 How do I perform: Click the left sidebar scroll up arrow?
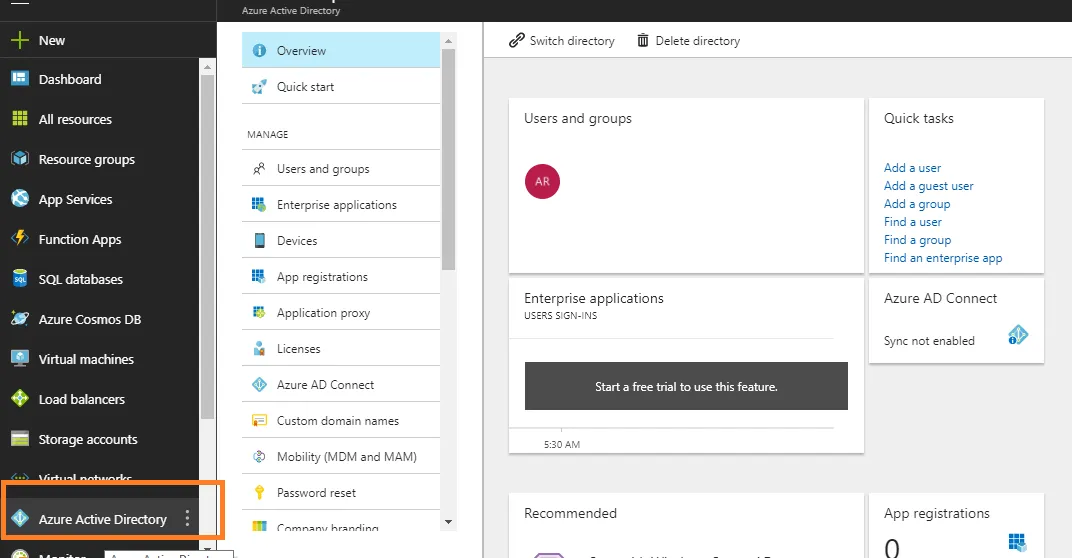click(207, 67)
